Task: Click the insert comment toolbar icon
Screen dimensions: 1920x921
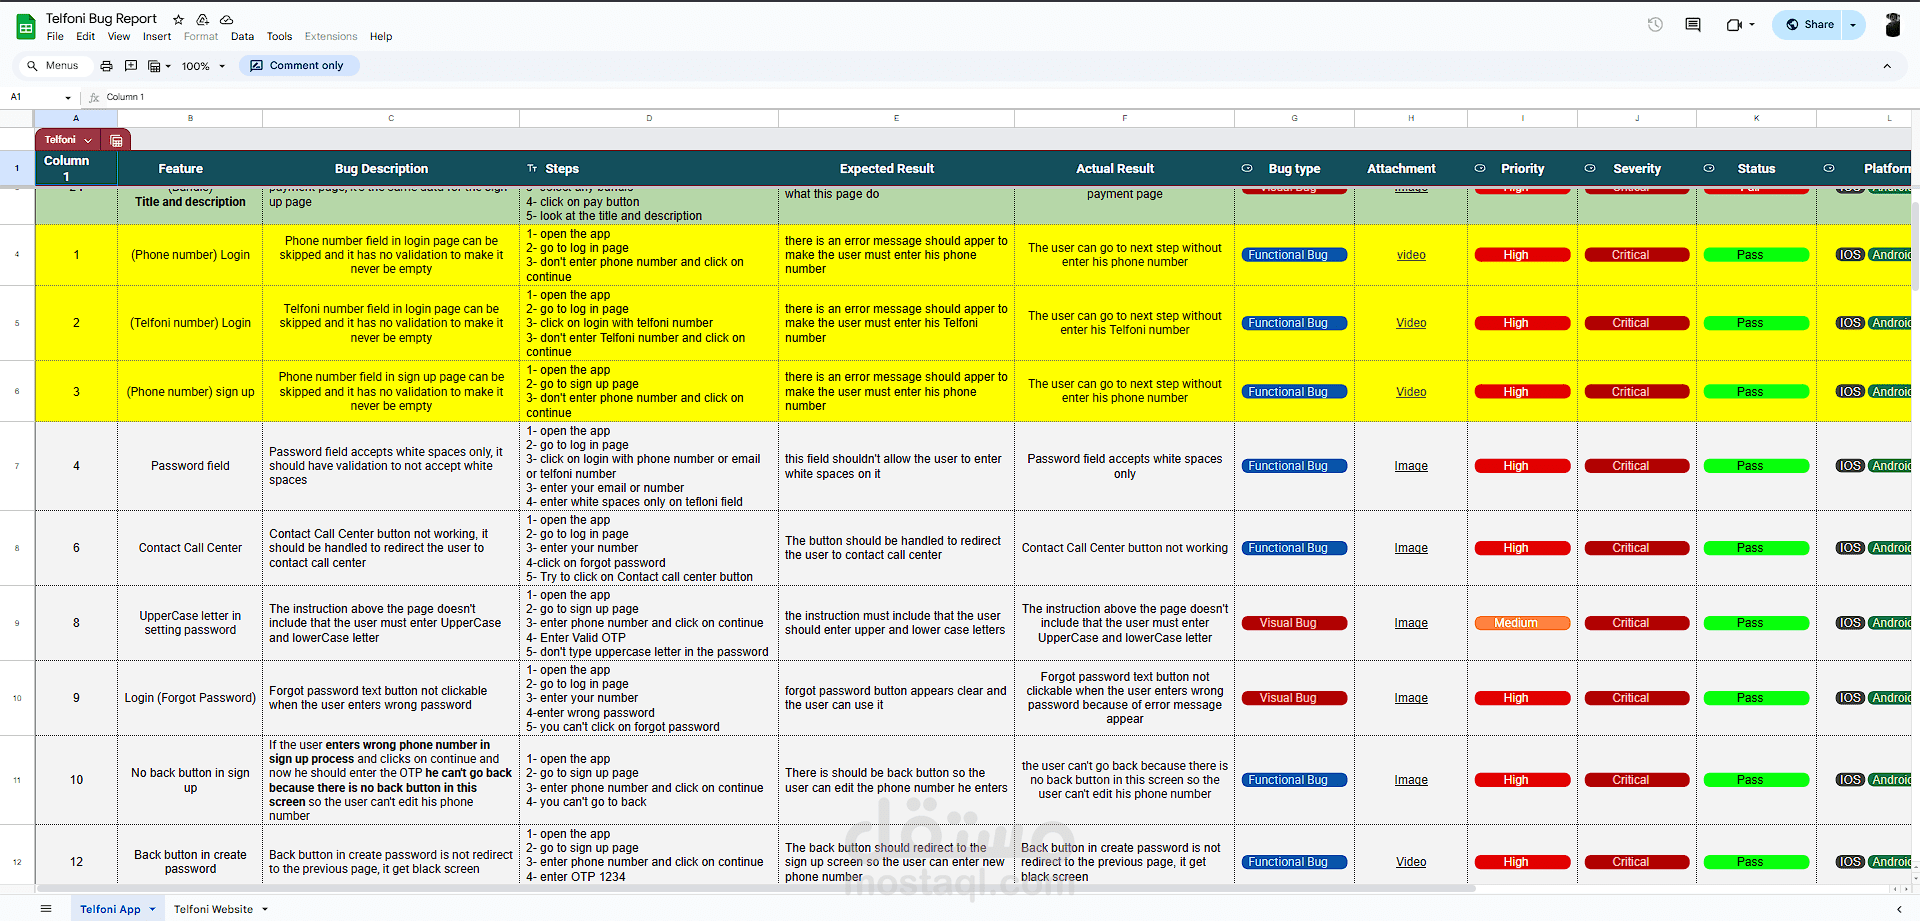Action: 131,66
